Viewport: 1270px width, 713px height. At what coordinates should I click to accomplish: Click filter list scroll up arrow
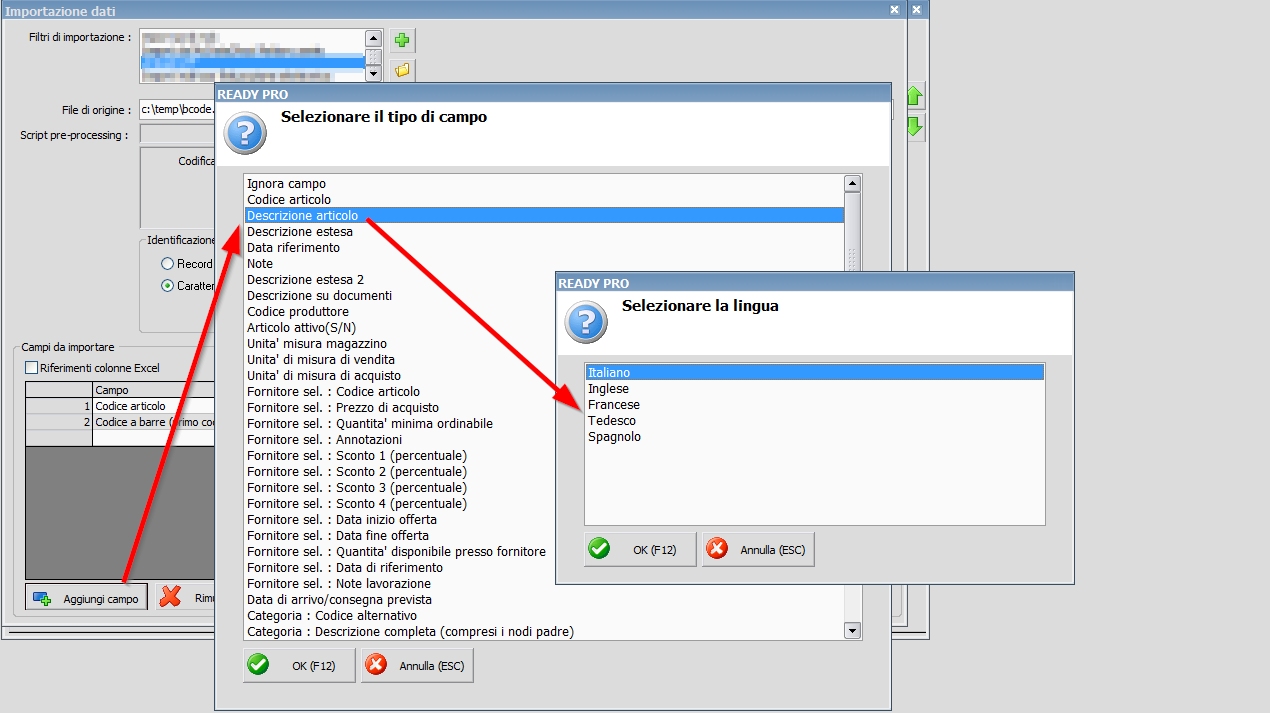(x=374, y=38)
